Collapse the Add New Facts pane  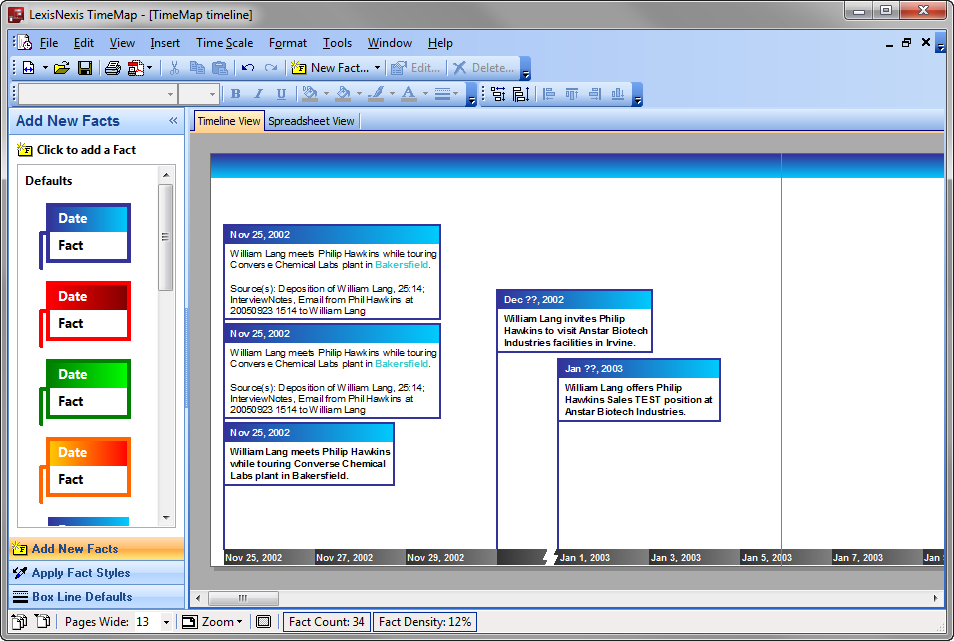tap(173, 120)
